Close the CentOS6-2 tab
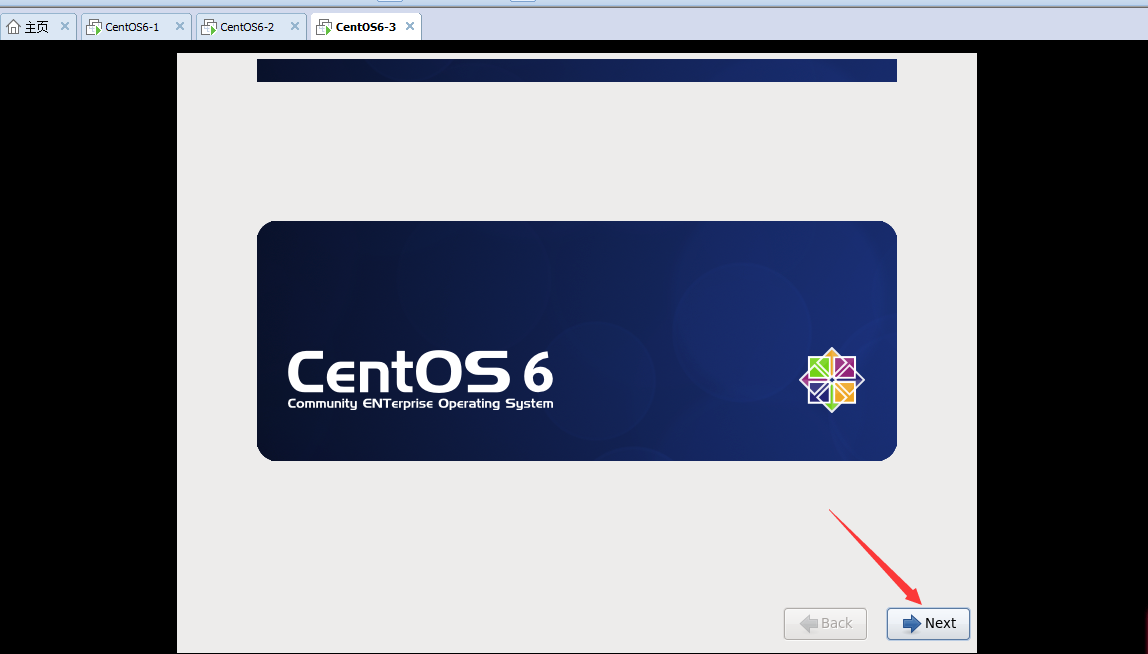The image size is (1148, 654). (x=293, y=26)
